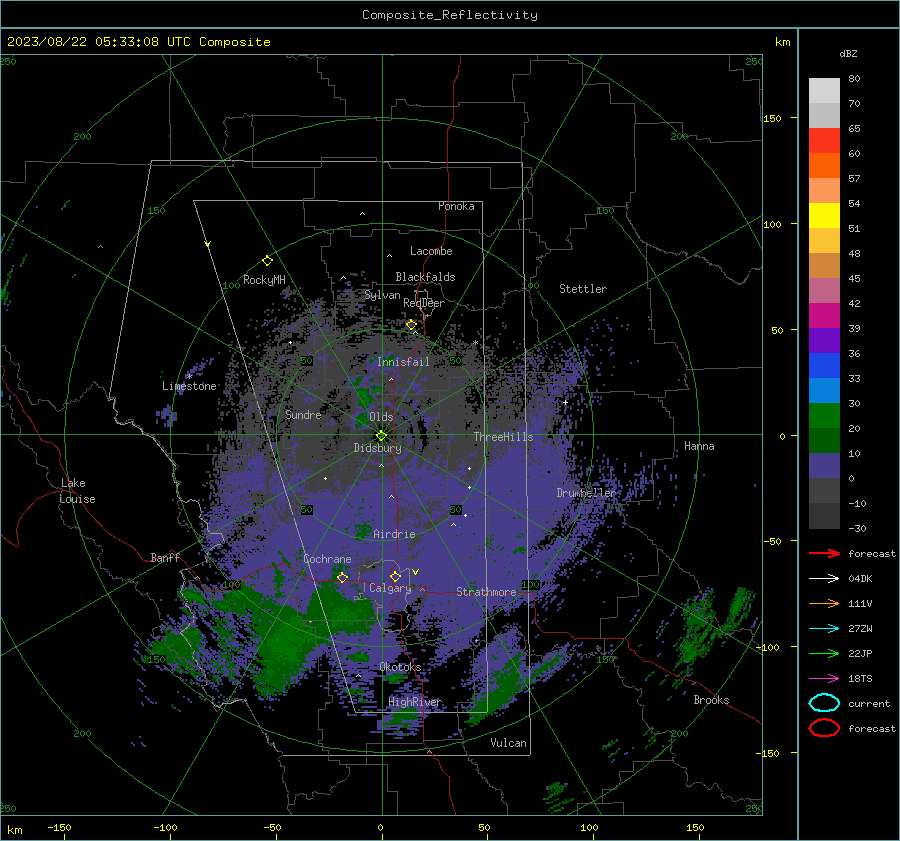Select the orange 60–57 dBZ swatch
900x841 pixels.
[x=824, y=166]
